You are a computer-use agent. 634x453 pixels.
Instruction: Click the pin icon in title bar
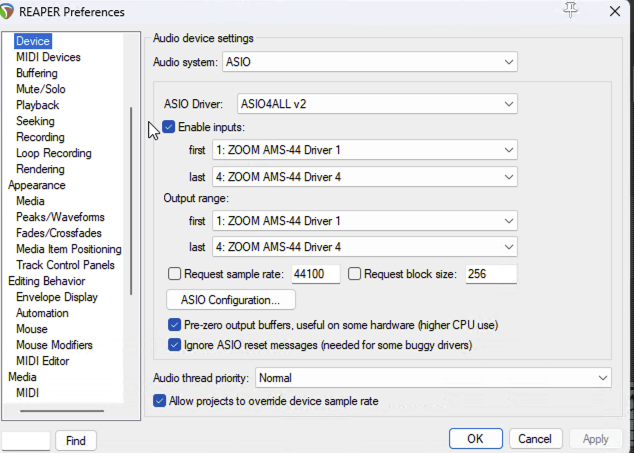click(571, 11)
